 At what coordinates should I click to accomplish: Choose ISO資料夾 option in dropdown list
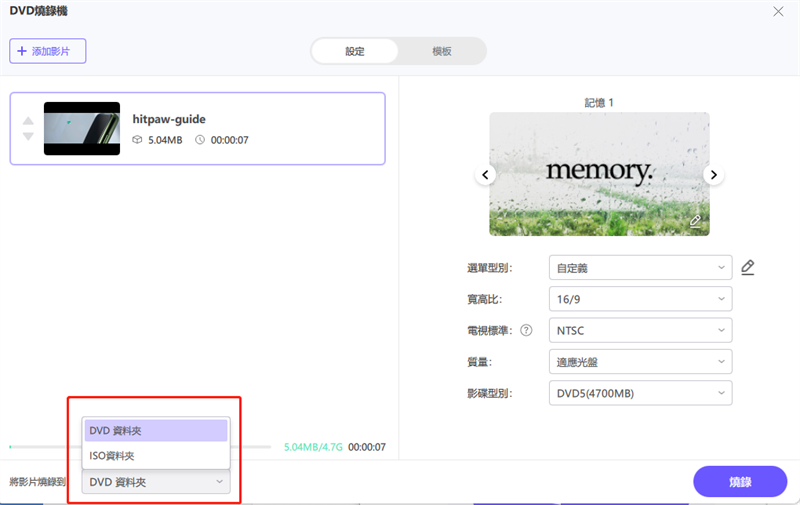[156, 456]
